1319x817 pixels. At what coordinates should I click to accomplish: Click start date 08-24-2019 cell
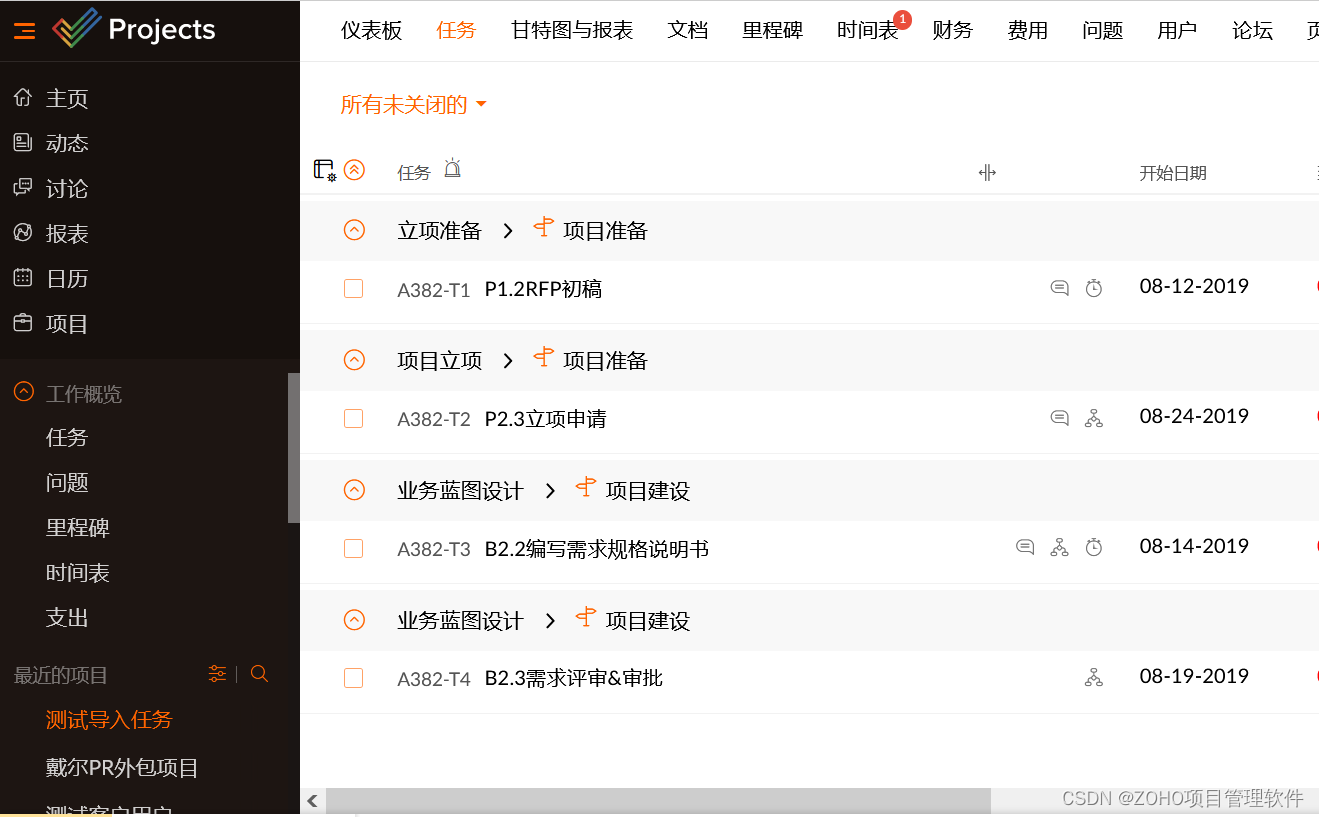(1194, 416)
